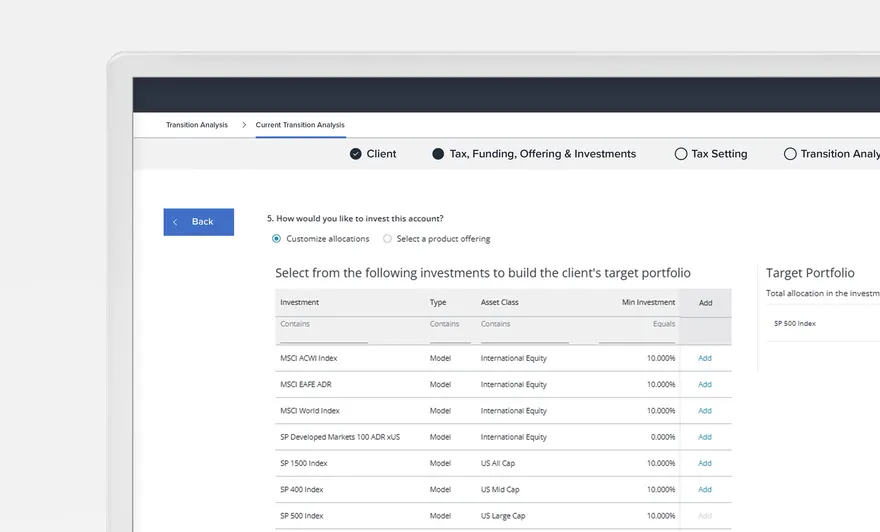The height and width of the screenshot is (532, 880).
Task: Click the Tax Setting step circle
Action: [x=681, y=154]
